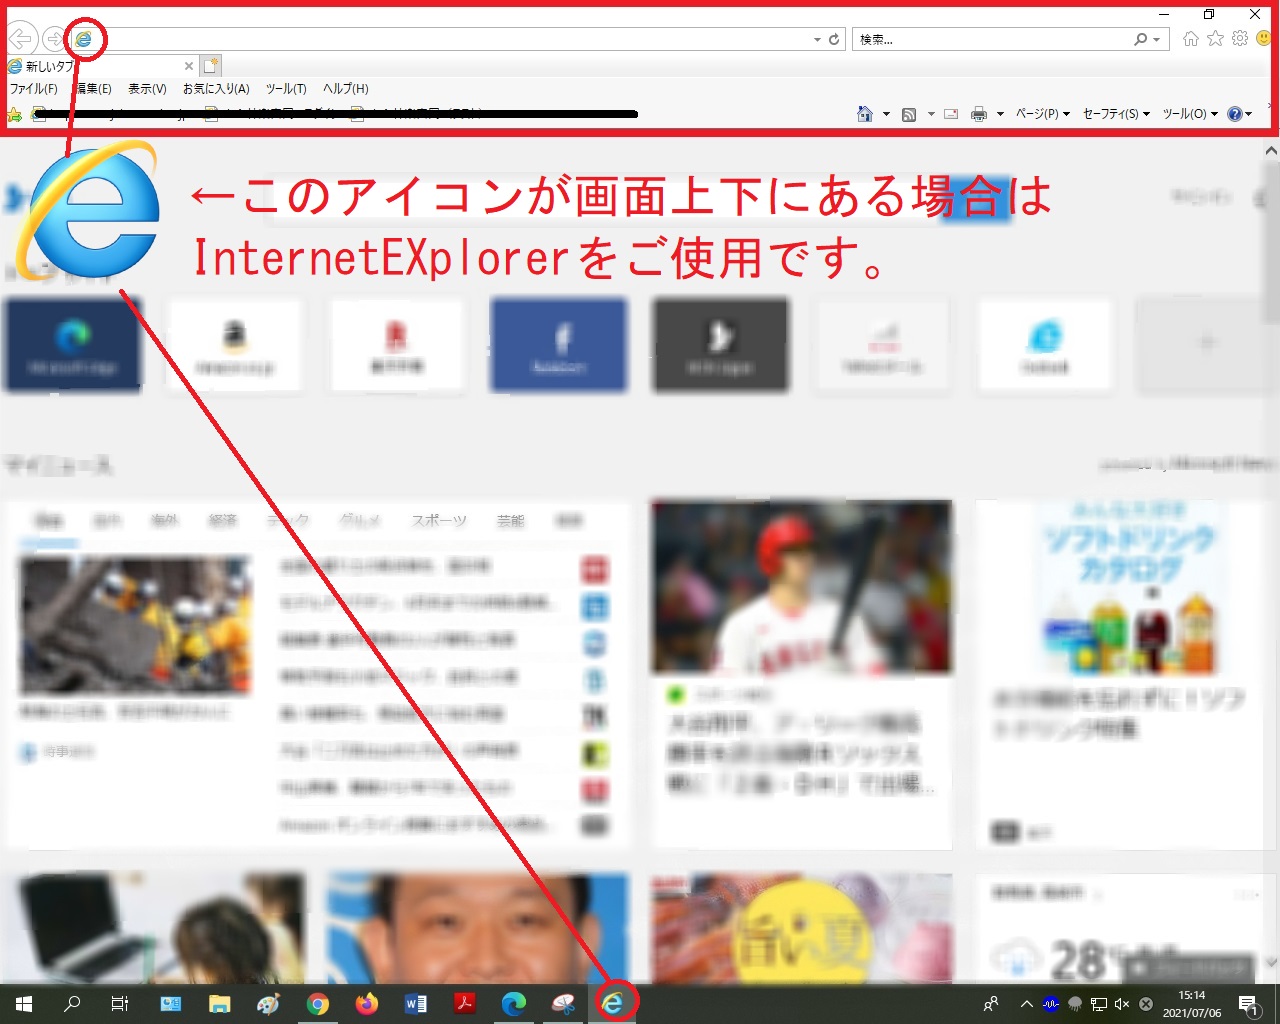Open Adobe Acrobat from taskbar

[465, 1003]
